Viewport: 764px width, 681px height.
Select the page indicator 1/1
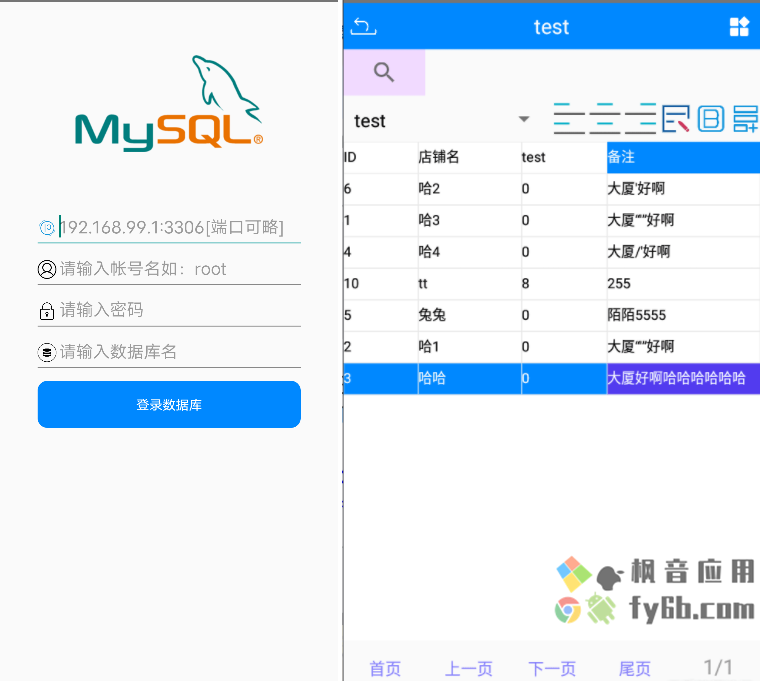(x=718, y=667)
